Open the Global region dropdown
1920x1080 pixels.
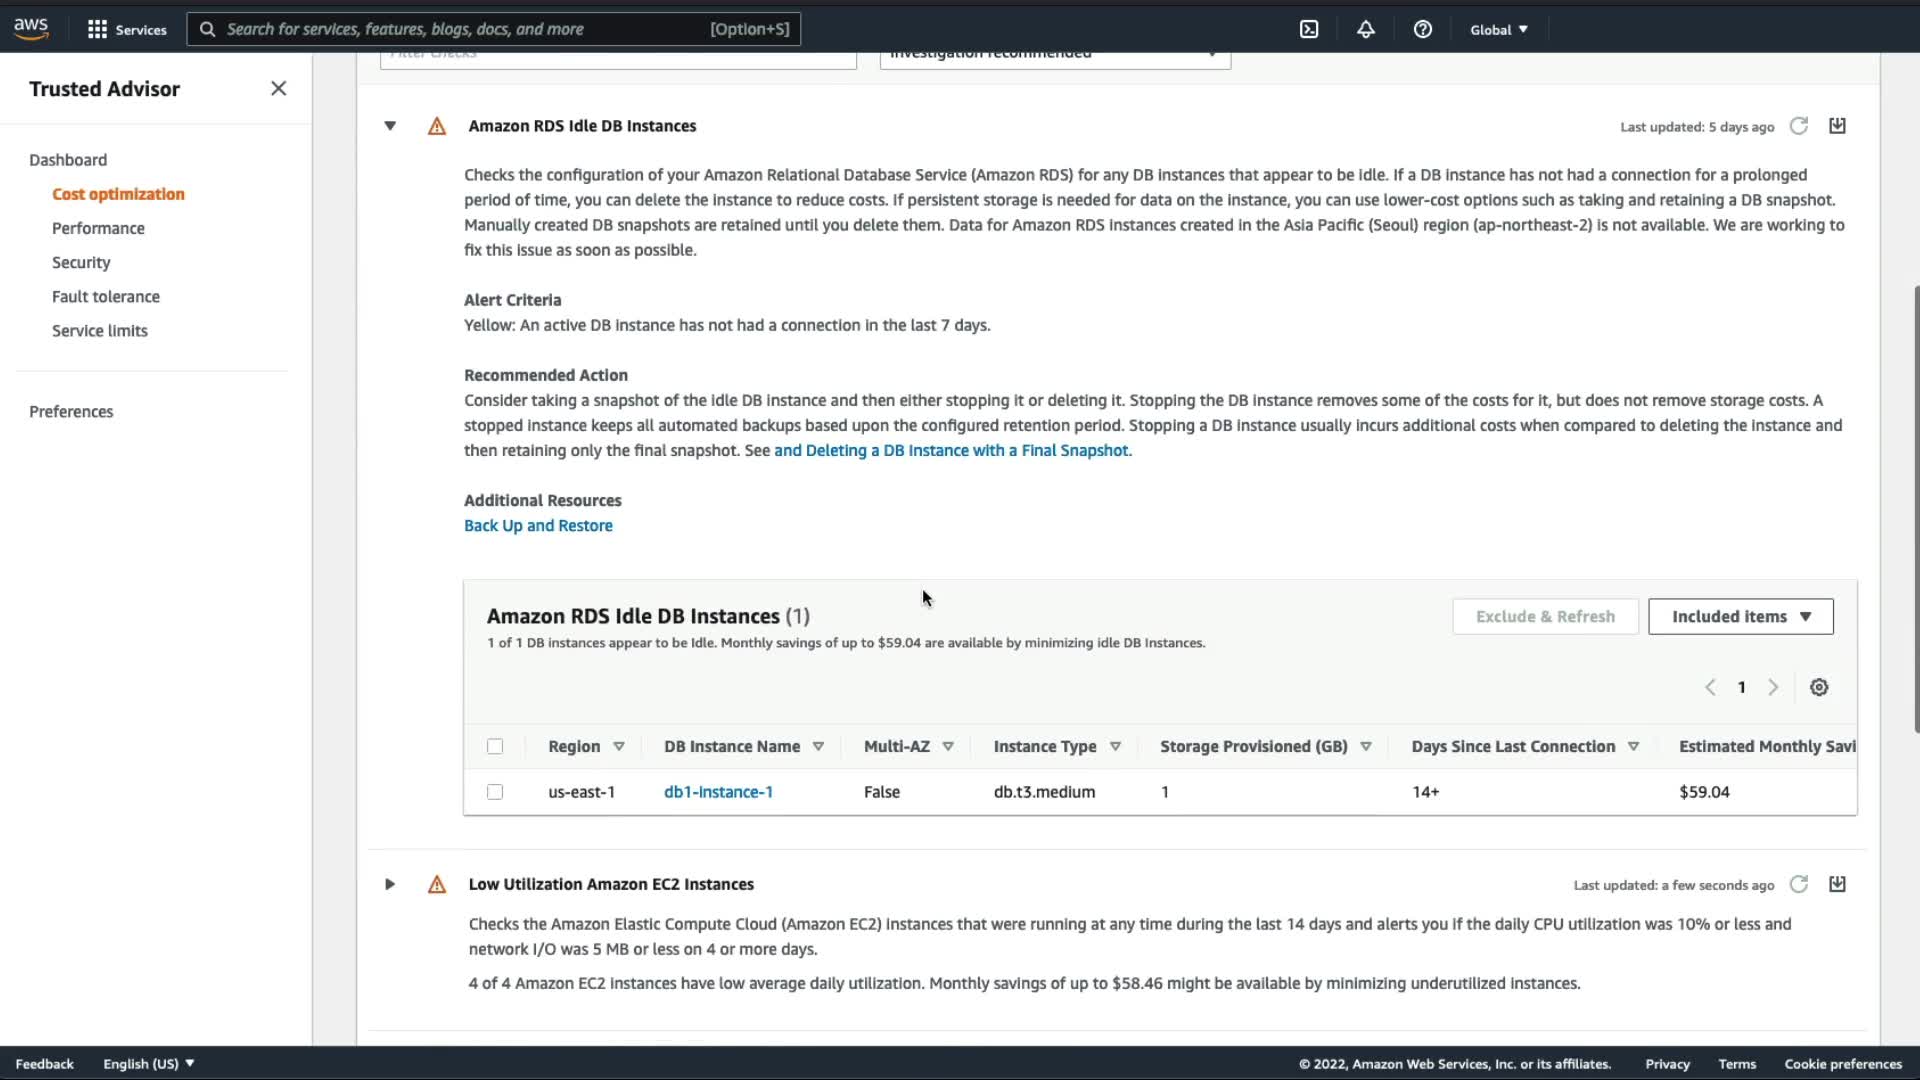tap(1498, 29)
